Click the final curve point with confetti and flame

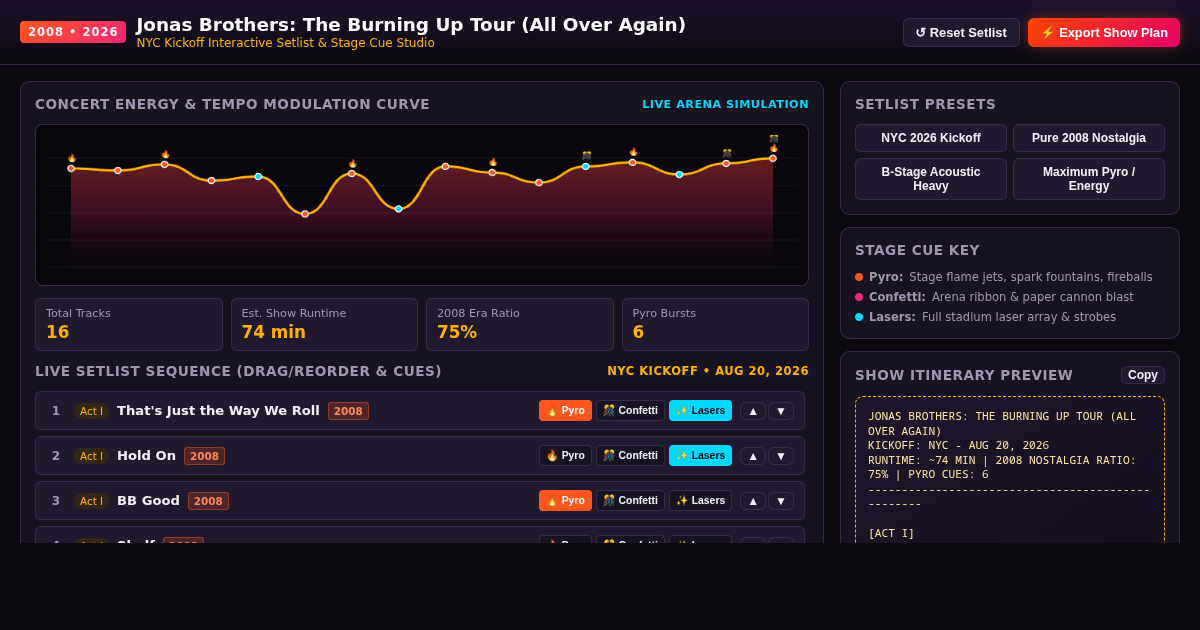(x=773, y=158)
